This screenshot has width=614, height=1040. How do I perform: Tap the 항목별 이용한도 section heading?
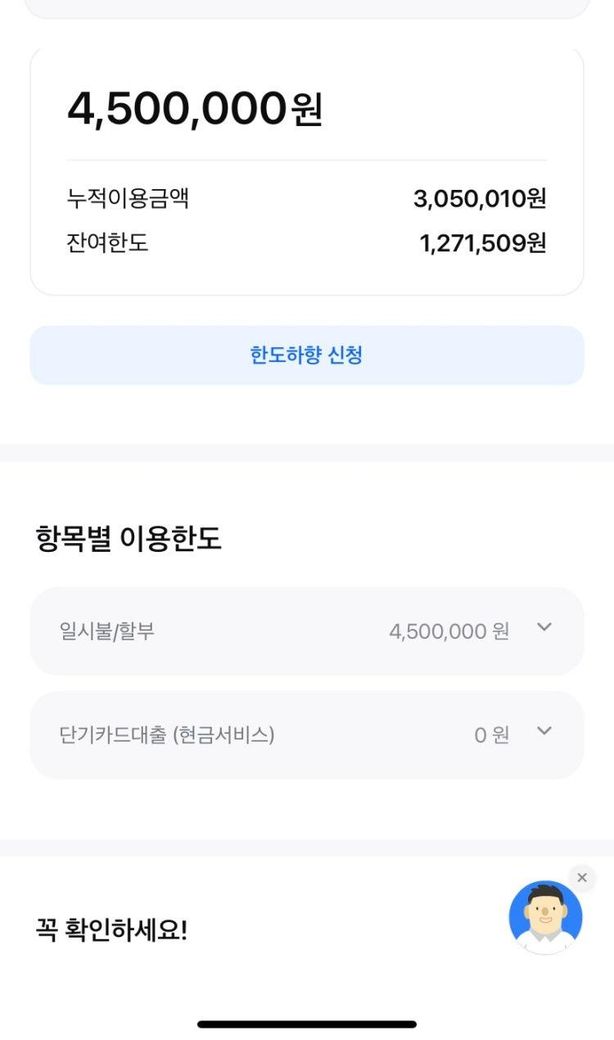[x=128, y=539]
